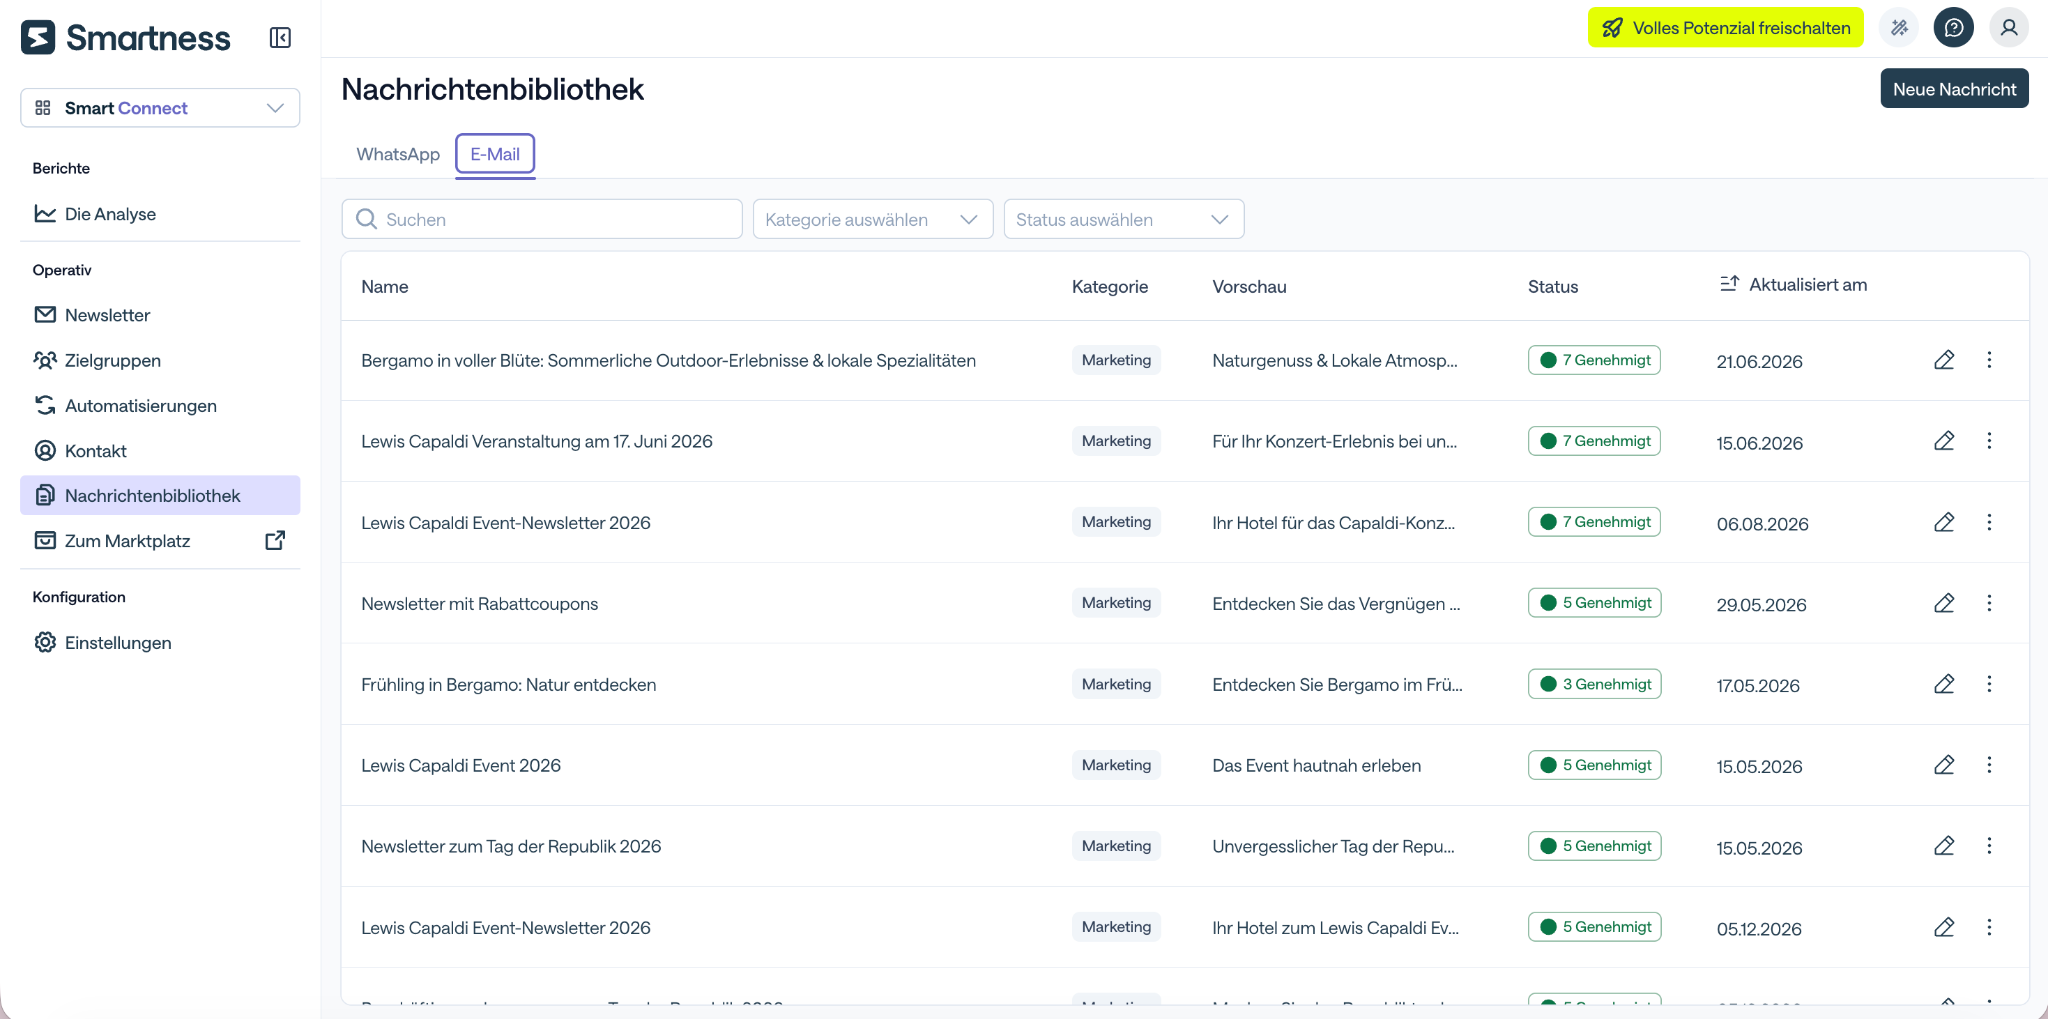Open more options for Lewis Capaldi Event 2026

pos(1989,765)
